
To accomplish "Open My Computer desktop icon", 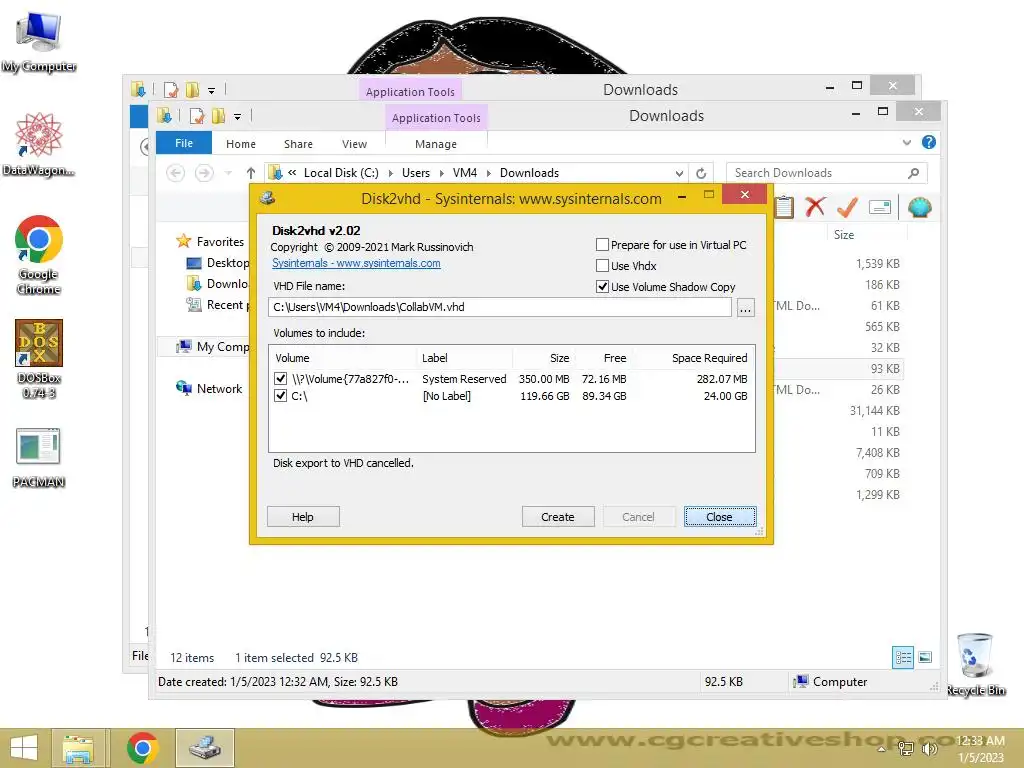I will [39, 40].
